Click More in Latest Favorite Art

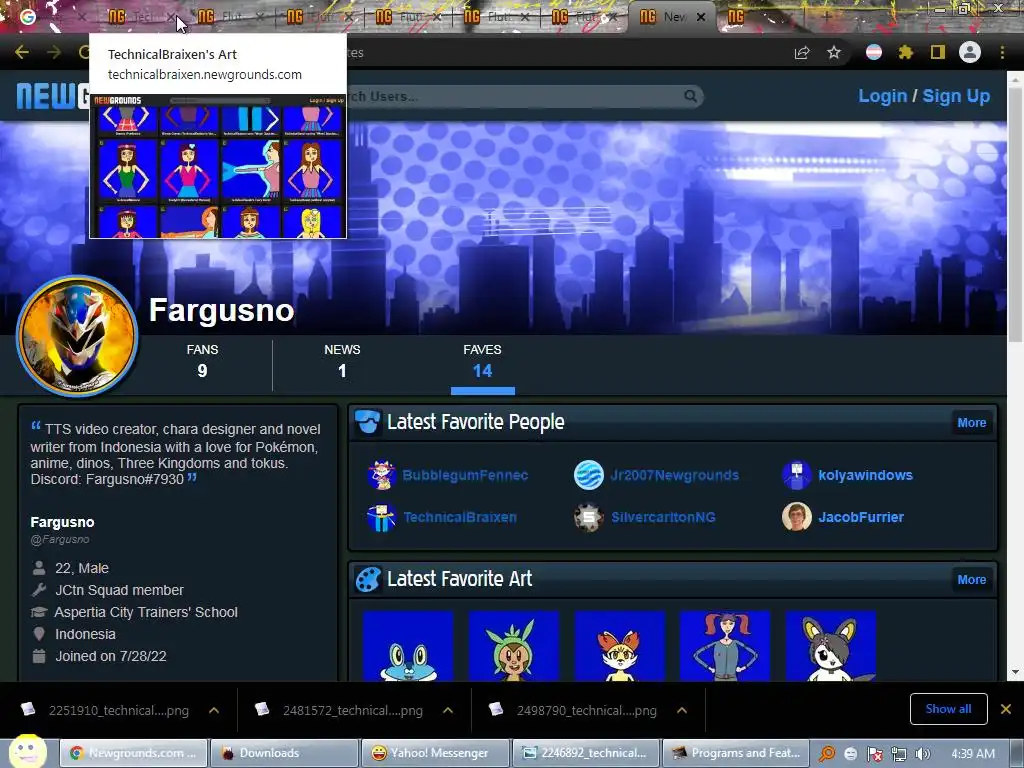[x=972, y=579]
